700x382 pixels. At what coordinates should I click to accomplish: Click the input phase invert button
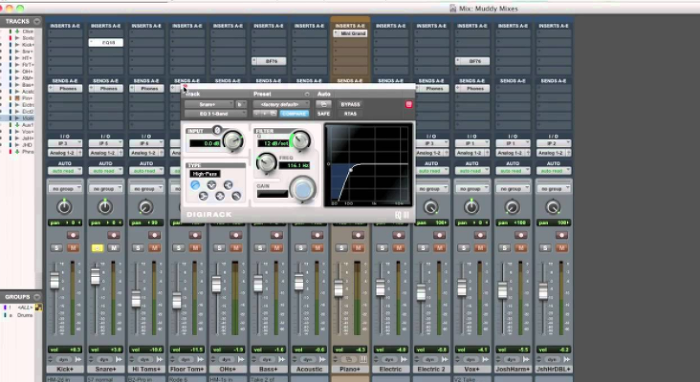pyautogui.click(x=217, y=130)
